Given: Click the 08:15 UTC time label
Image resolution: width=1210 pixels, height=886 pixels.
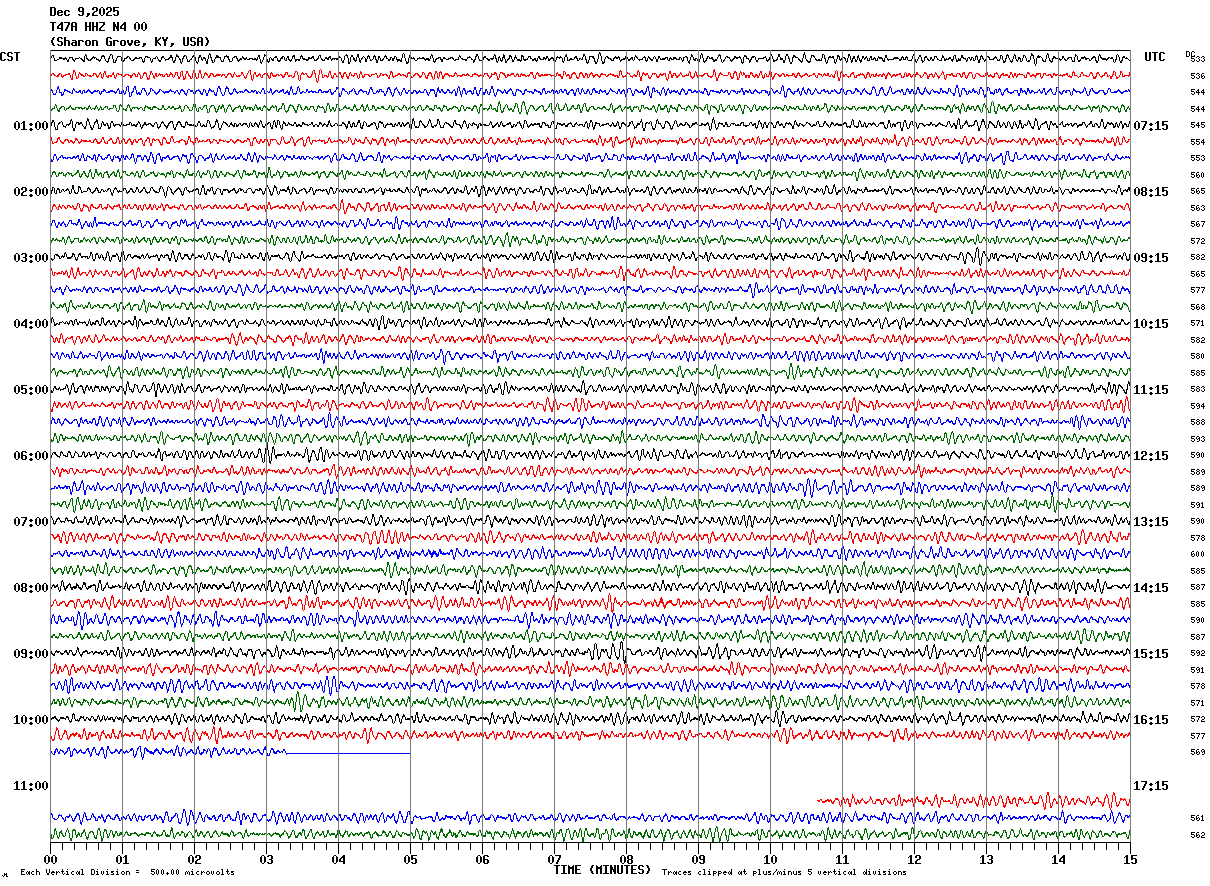Looking at the screenshot, I should [x=1151, y=192].
